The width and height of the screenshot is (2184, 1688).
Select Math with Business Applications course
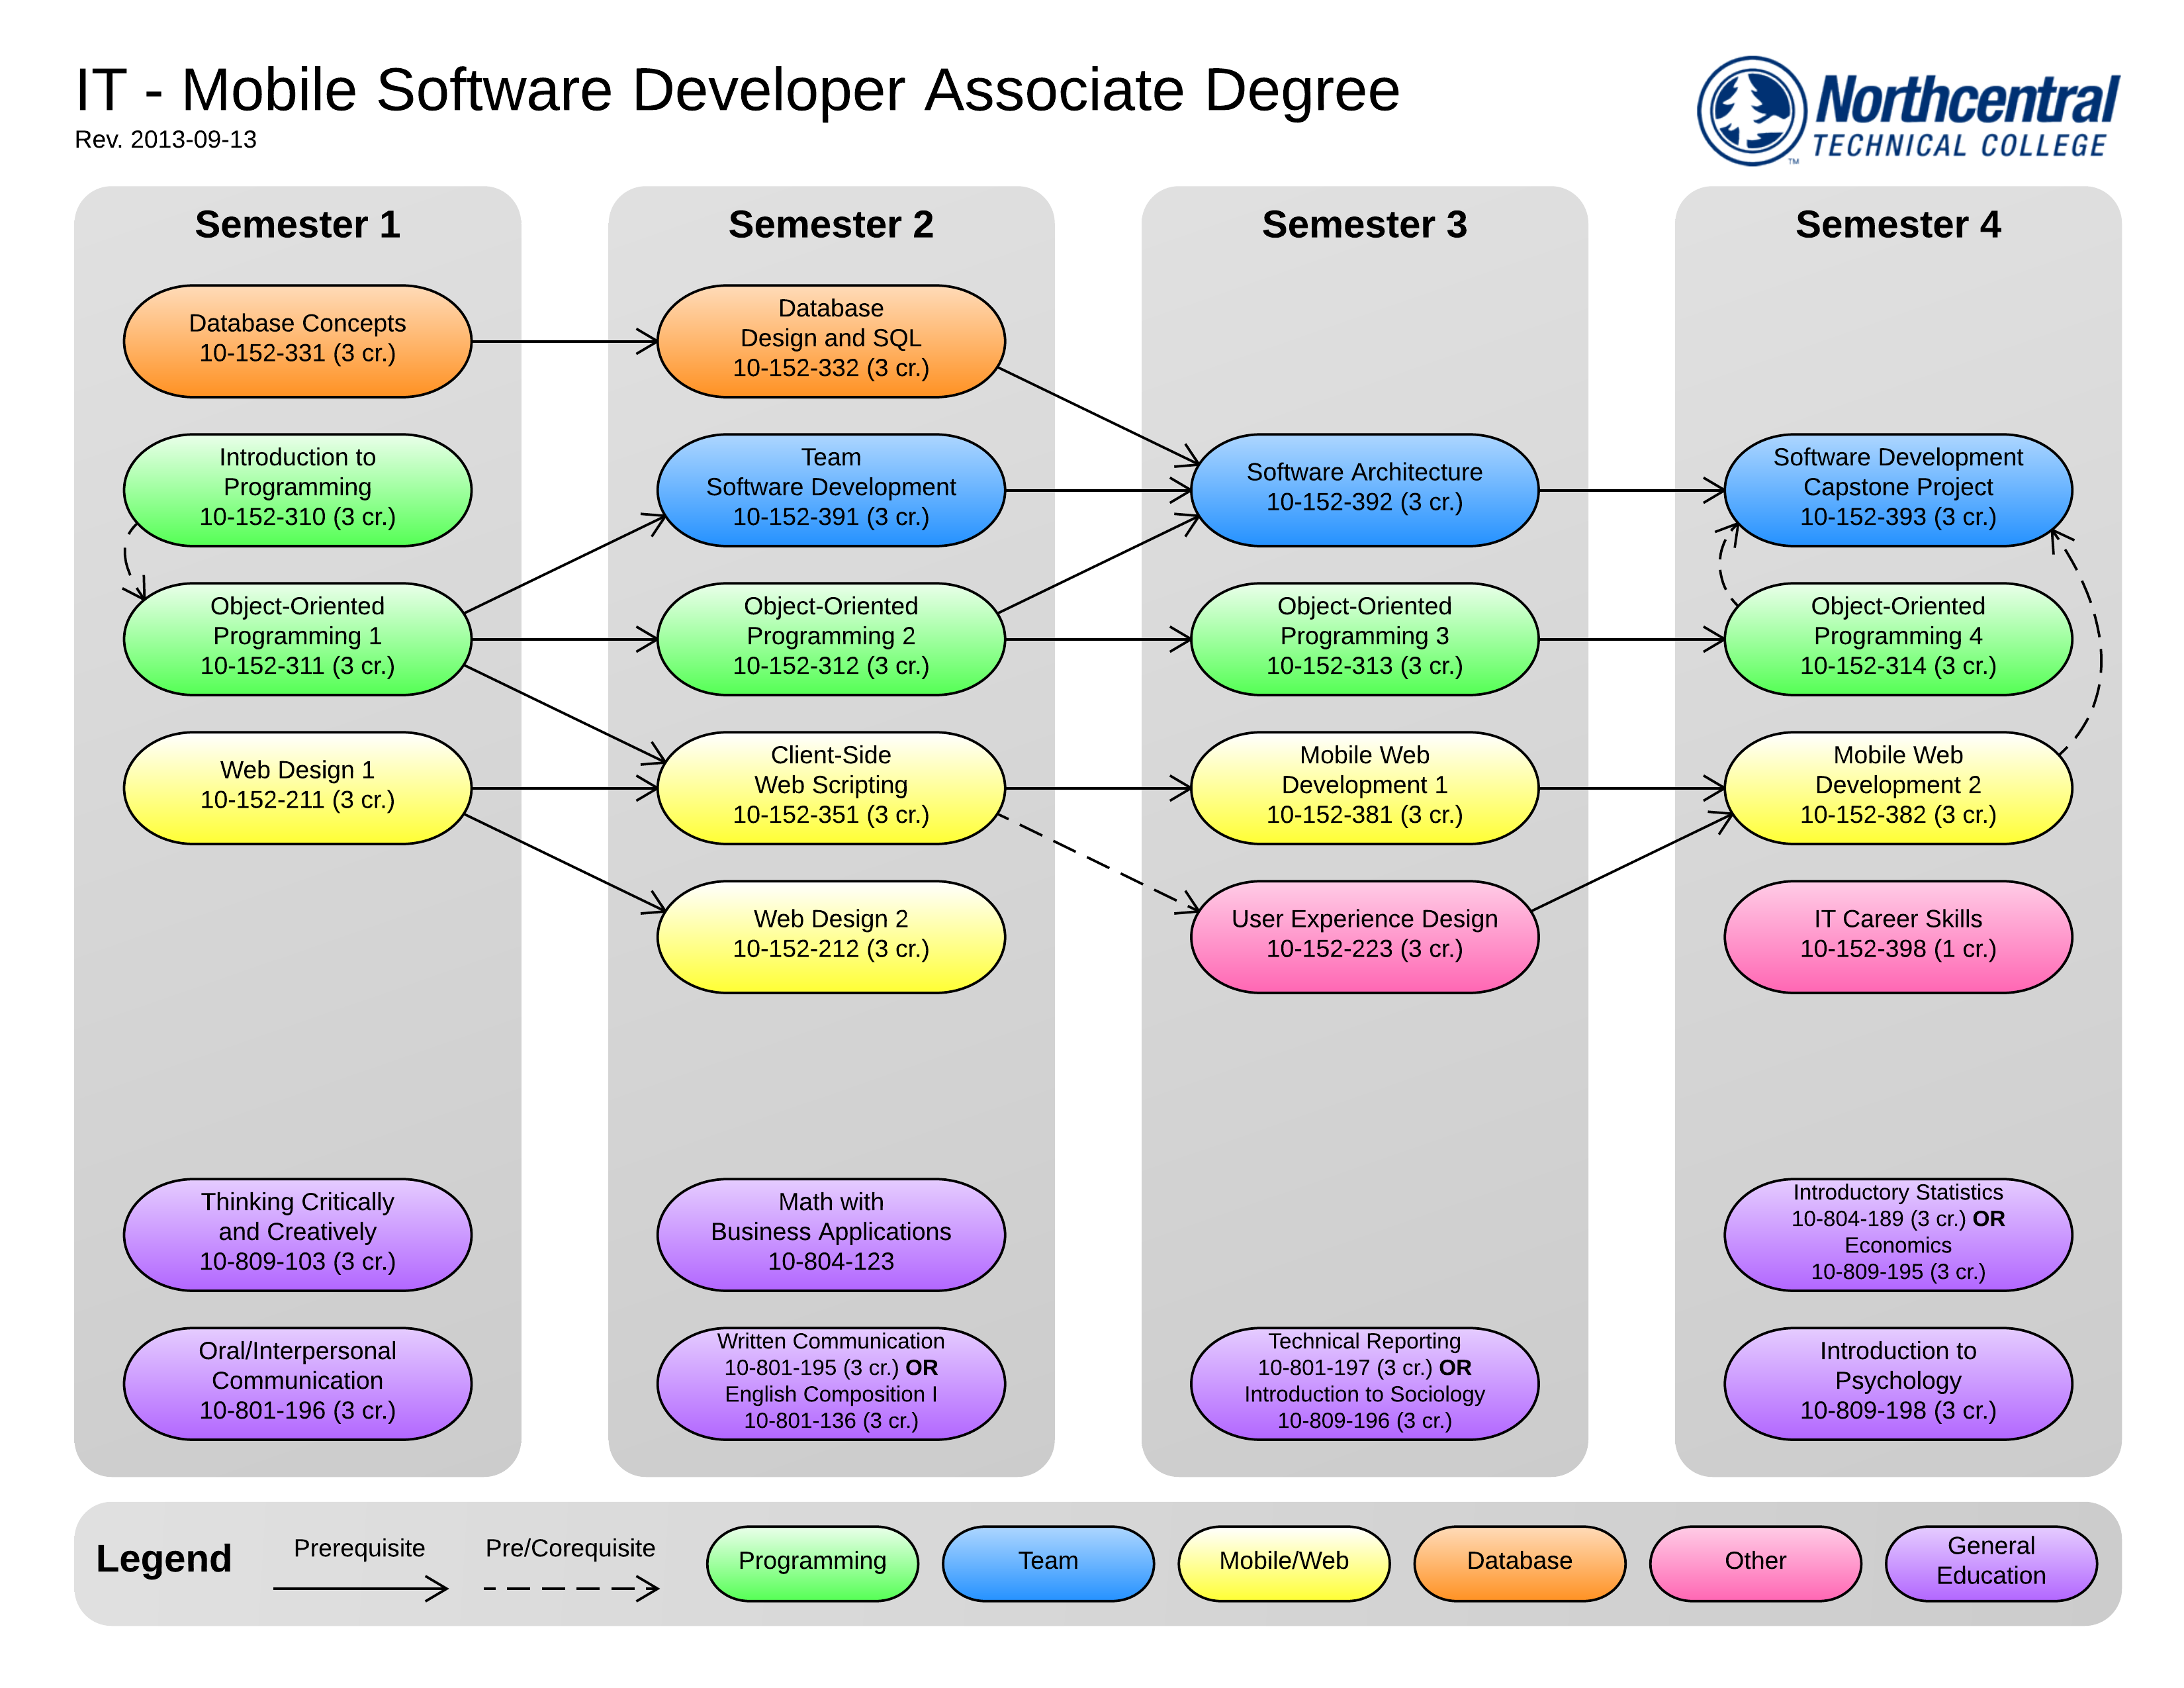tap(830, 1233)
